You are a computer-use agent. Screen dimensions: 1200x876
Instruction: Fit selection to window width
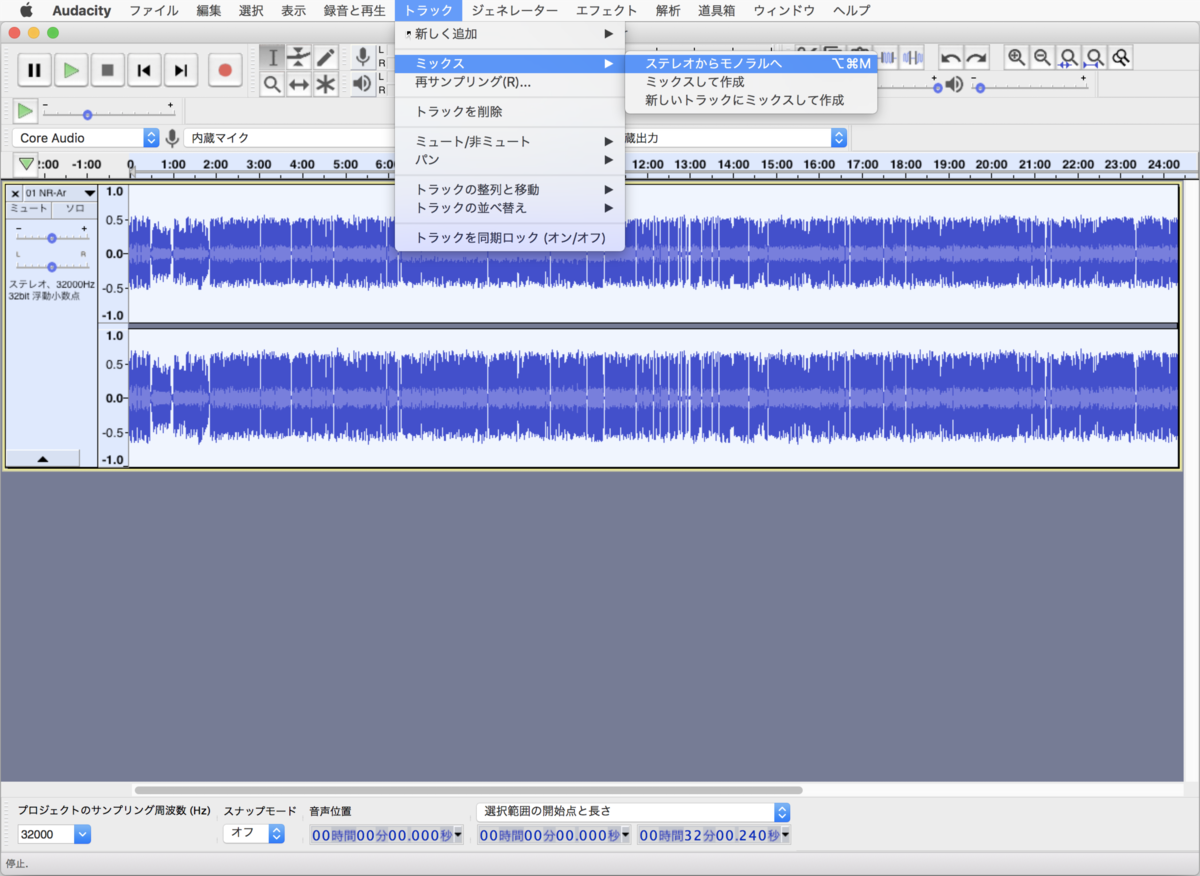(1069, 58)
